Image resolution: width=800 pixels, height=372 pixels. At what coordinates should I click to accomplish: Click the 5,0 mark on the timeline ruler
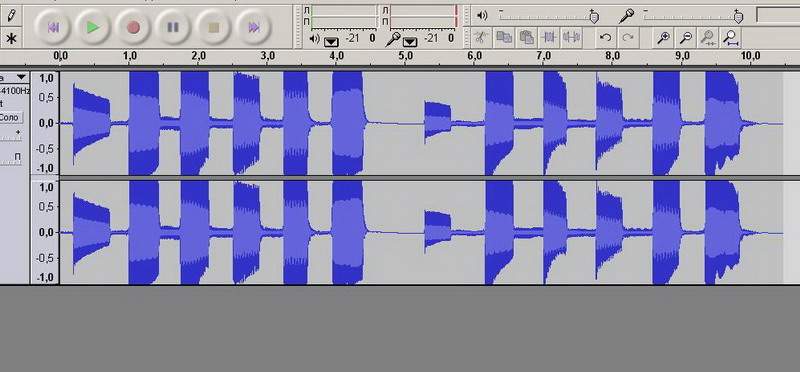tap(405, 56)
